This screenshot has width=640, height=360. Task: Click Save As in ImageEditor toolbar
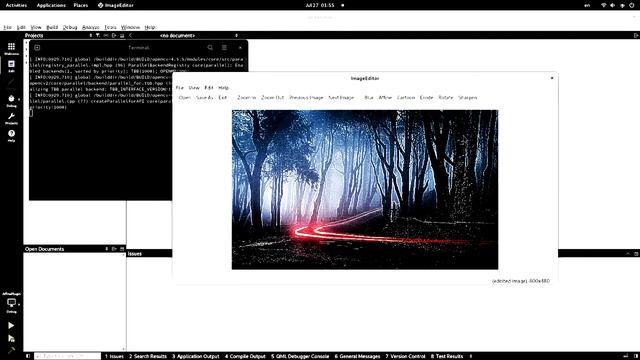(x=204, y=98)
